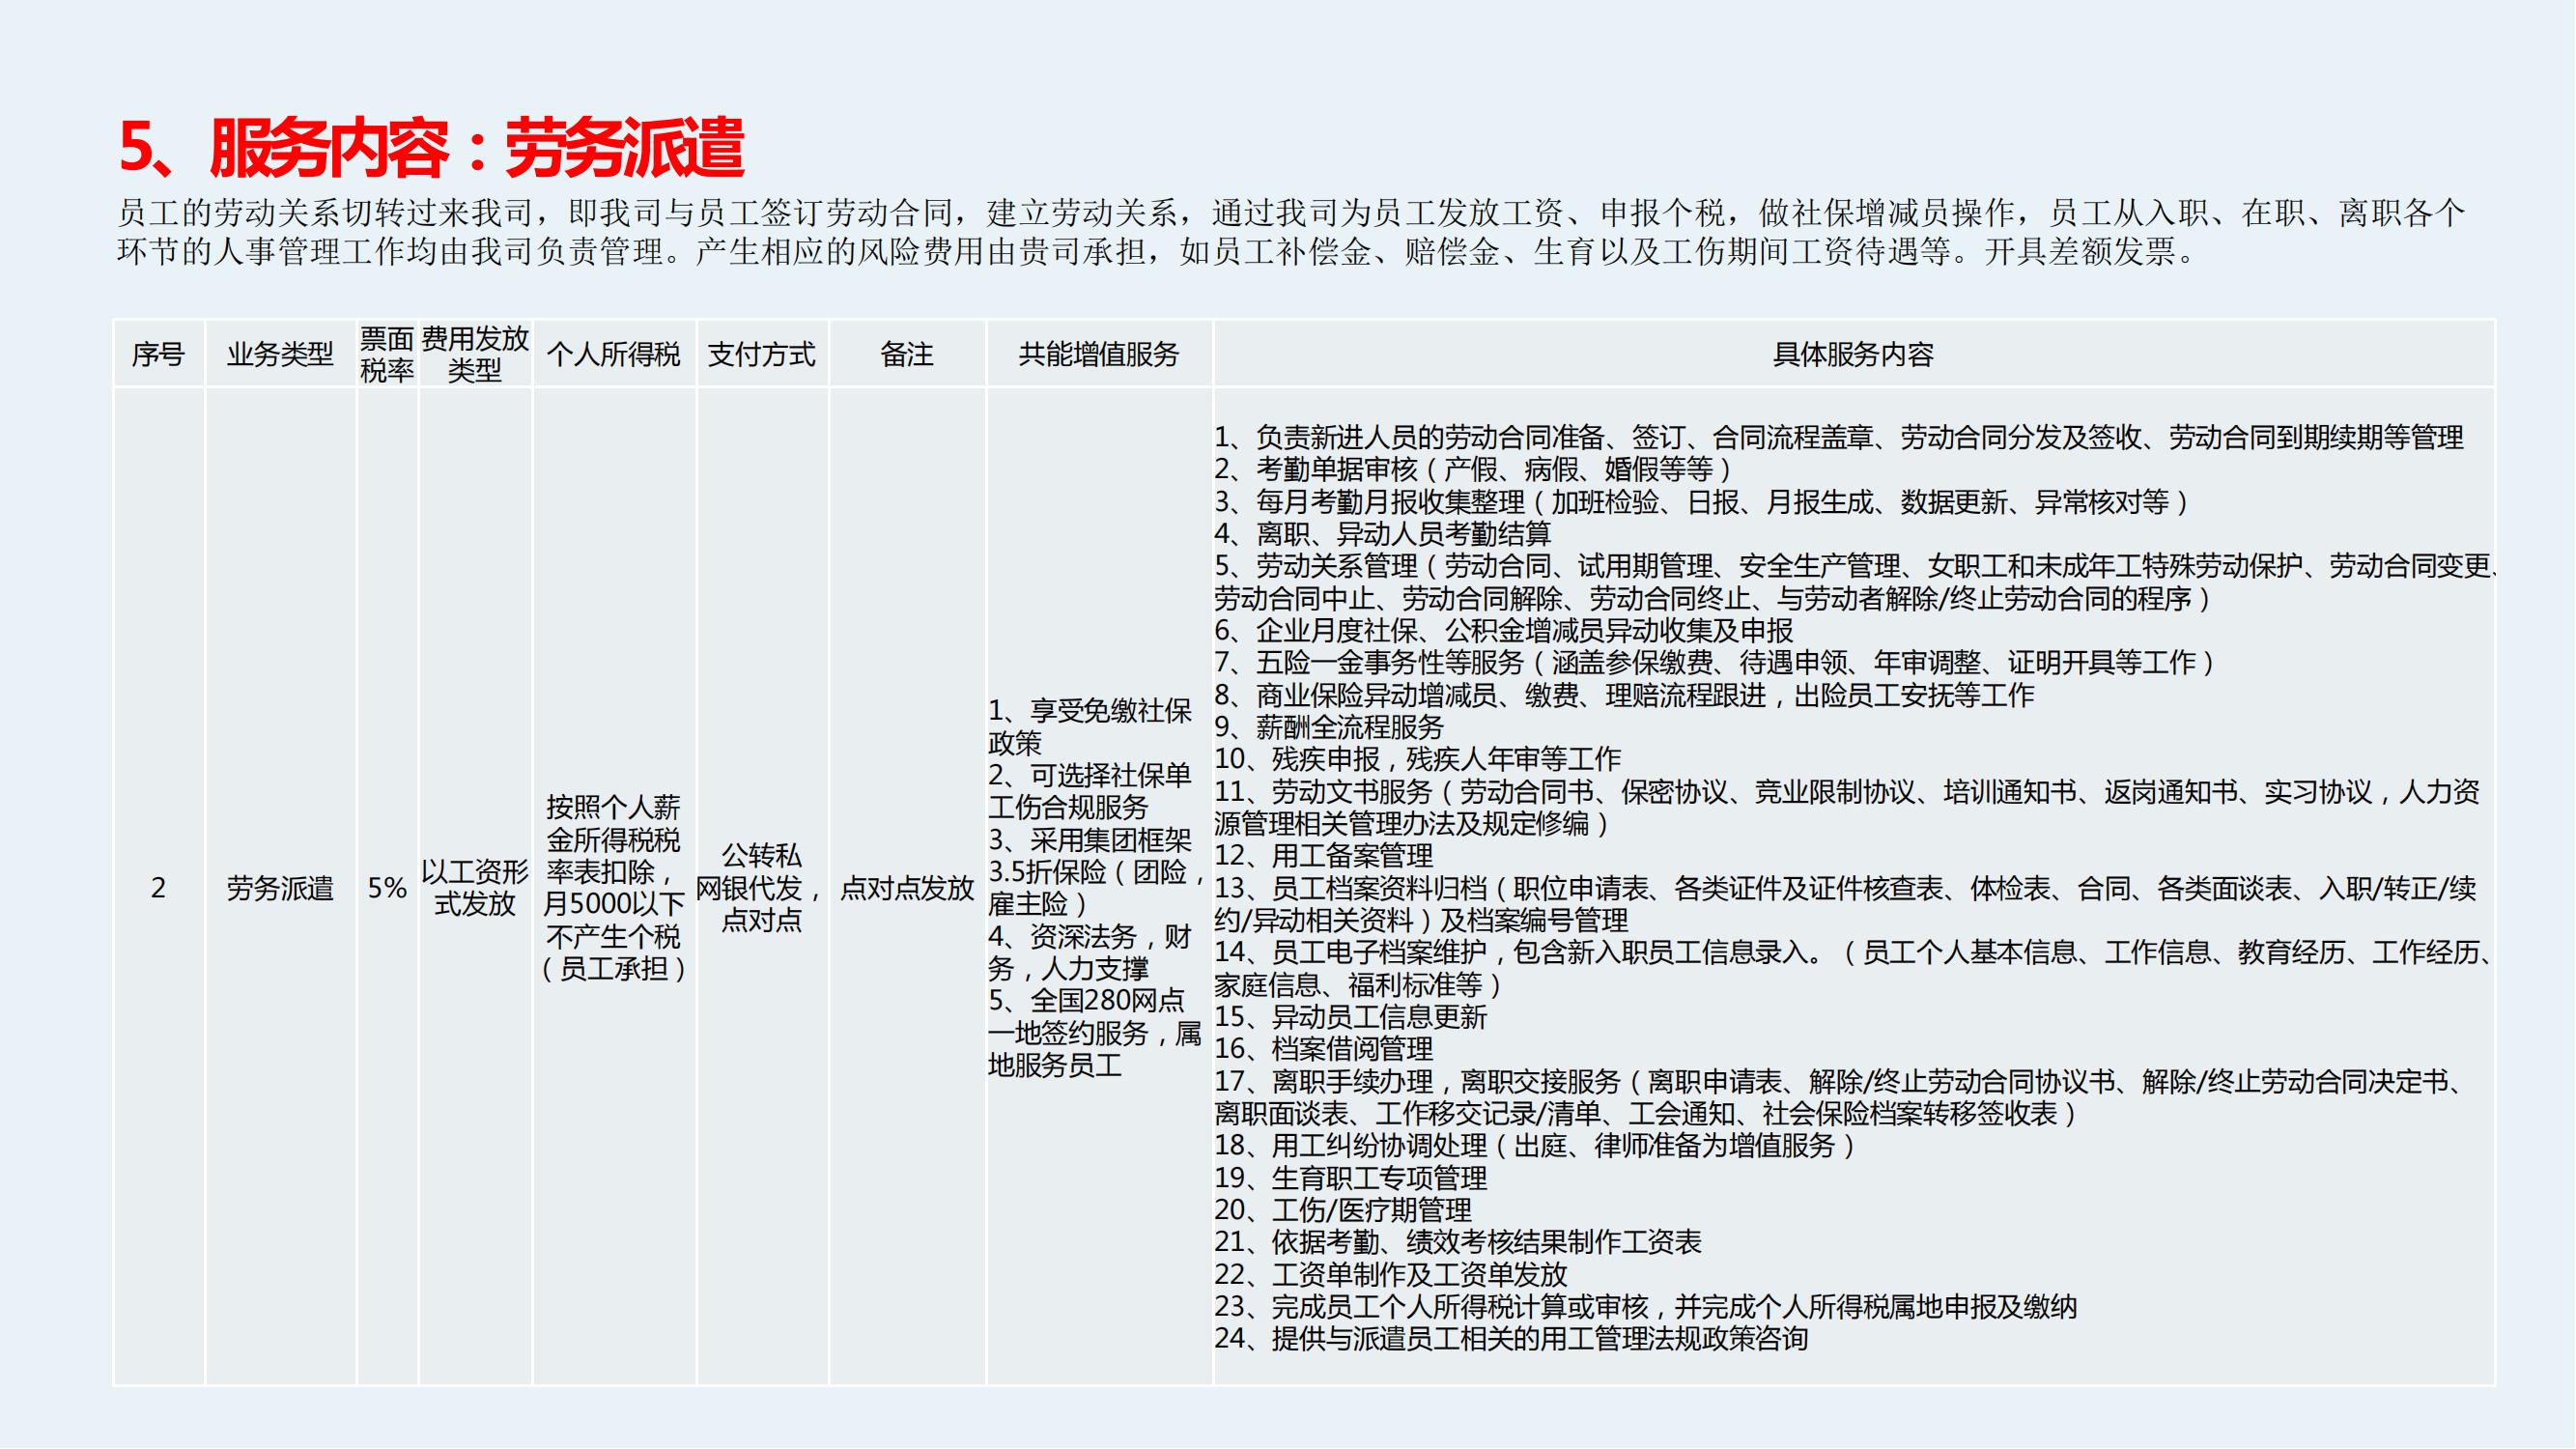Select item '5、全国280网点一地签约服务'
Screen dimensions: 2576x1449
click(1095, 1032)
